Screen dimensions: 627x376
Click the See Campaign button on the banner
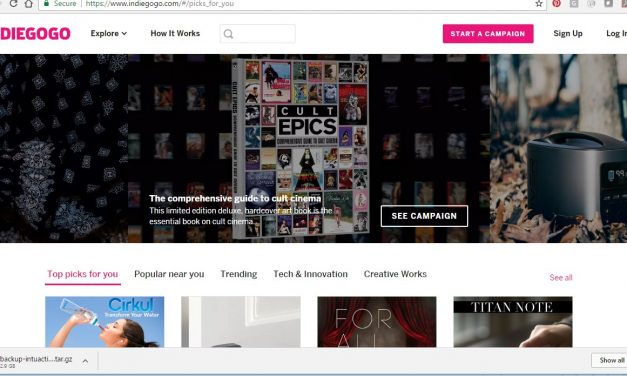[424, 216]
